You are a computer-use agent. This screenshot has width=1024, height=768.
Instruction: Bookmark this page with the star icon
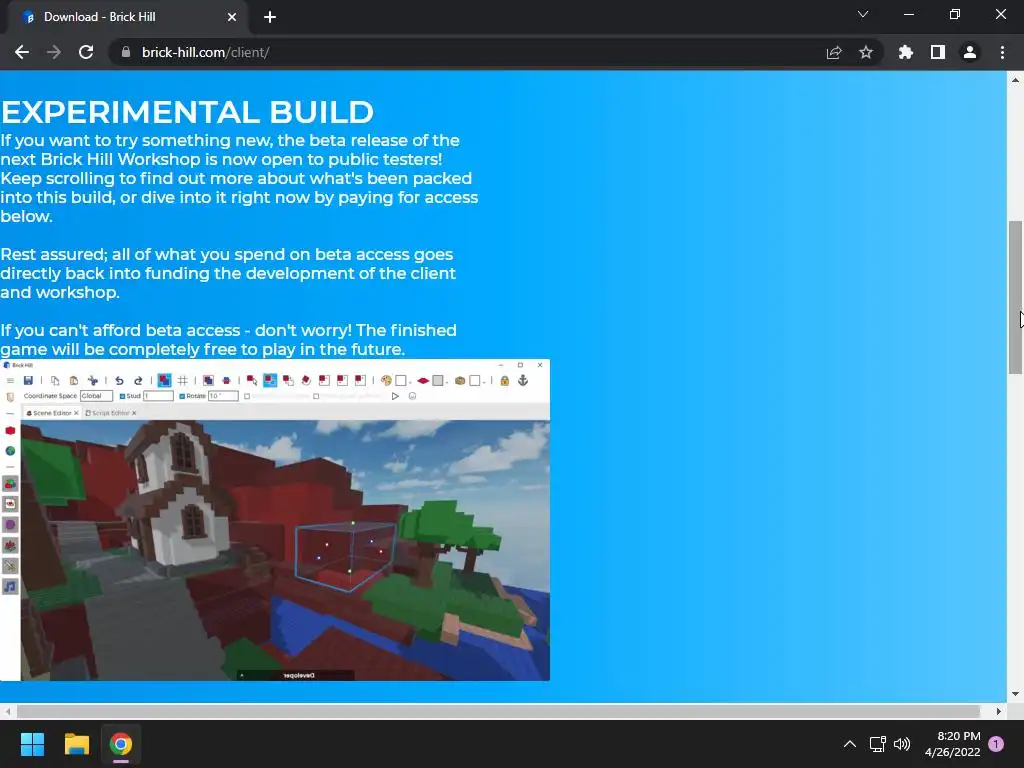(866, 52)
